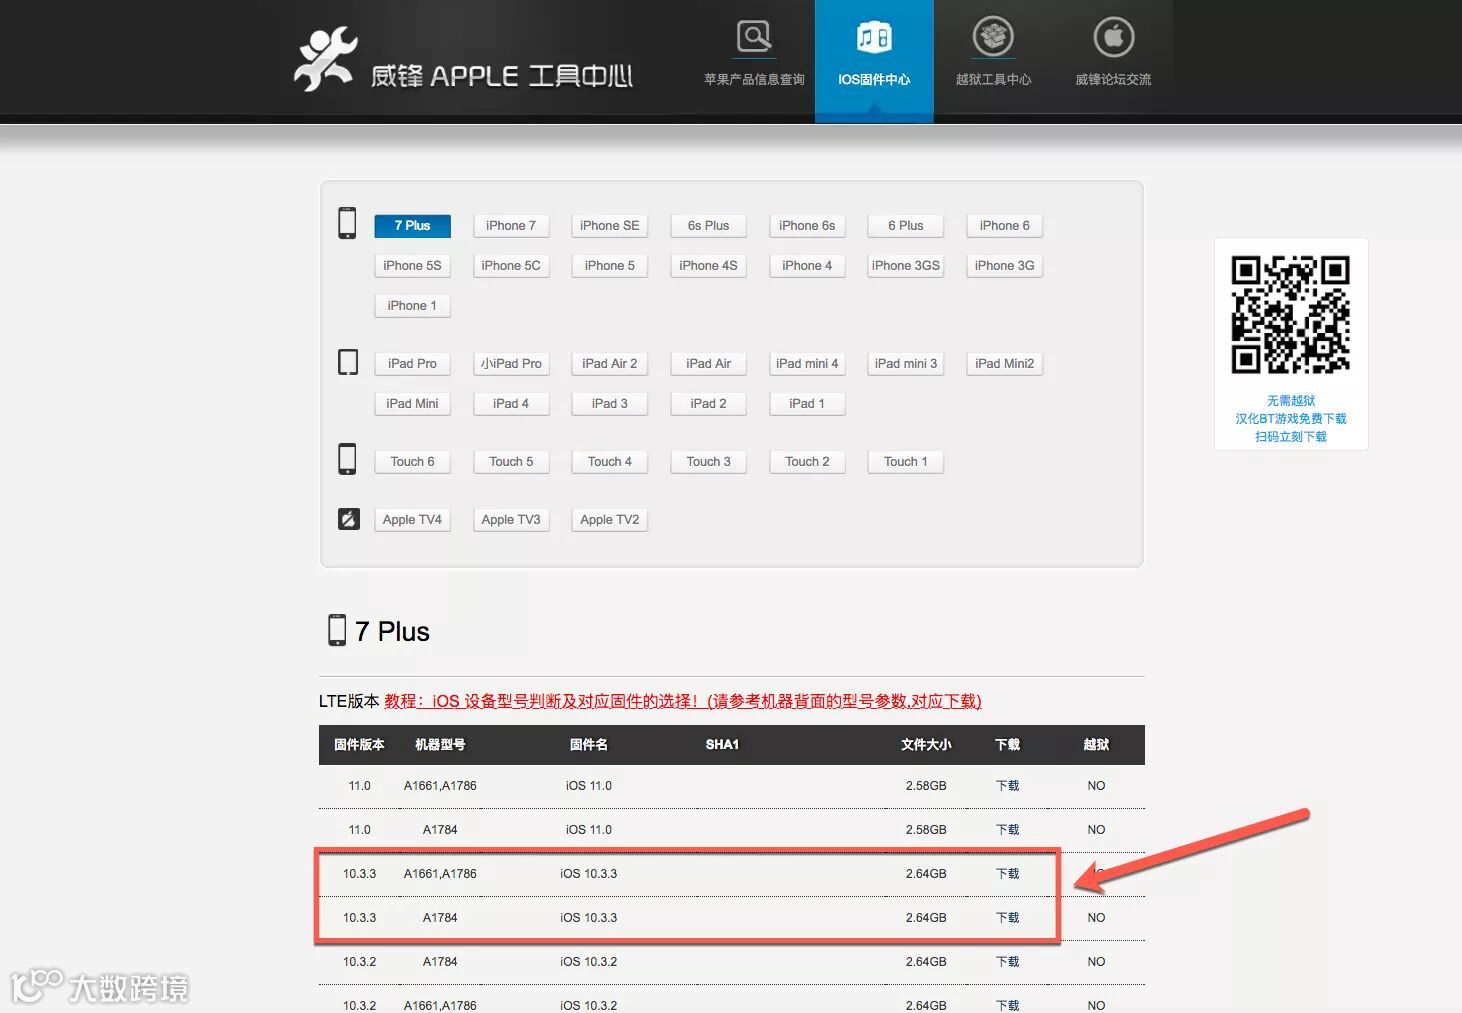Image resolution: width=1462 pixels, height=1013 pixels.
Task: Select the iPad 1 device button
Action: click(x=807, y=404)
